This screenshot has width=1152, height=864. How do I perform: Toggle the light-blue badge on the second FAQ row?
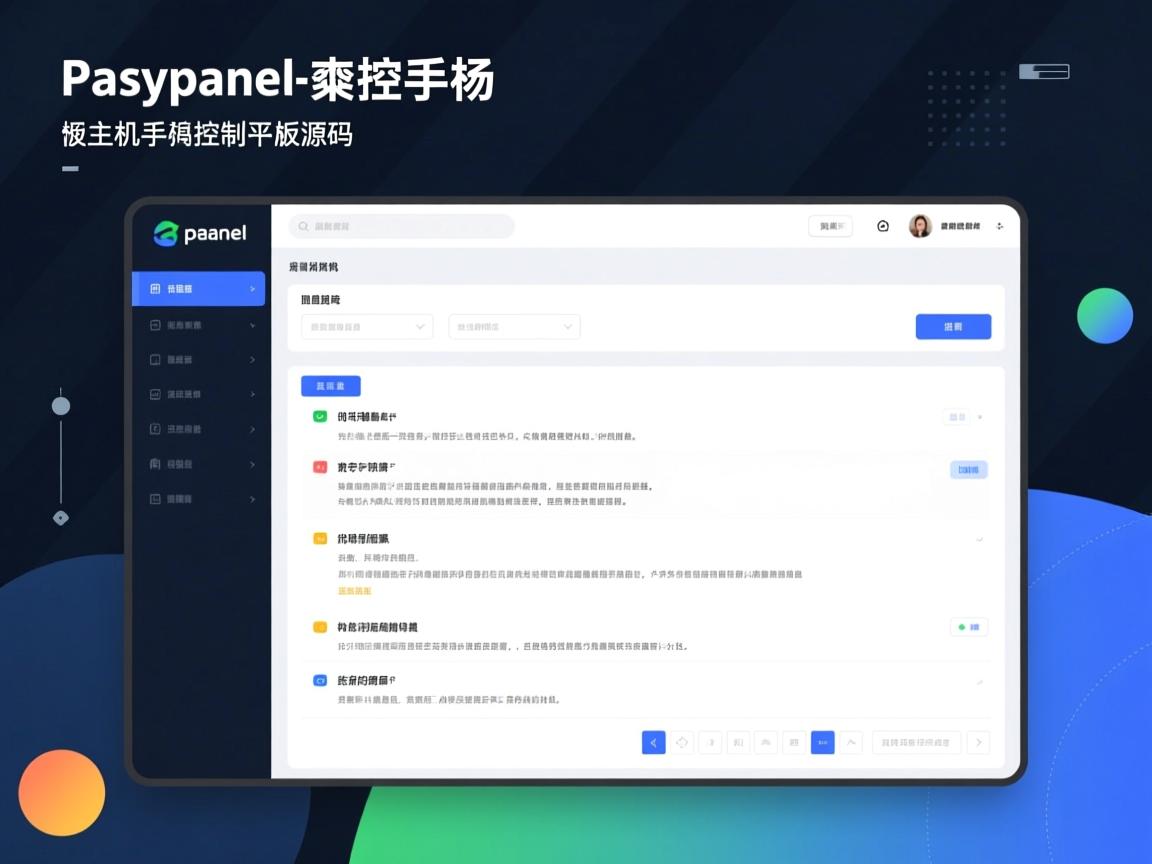[968, 469]
